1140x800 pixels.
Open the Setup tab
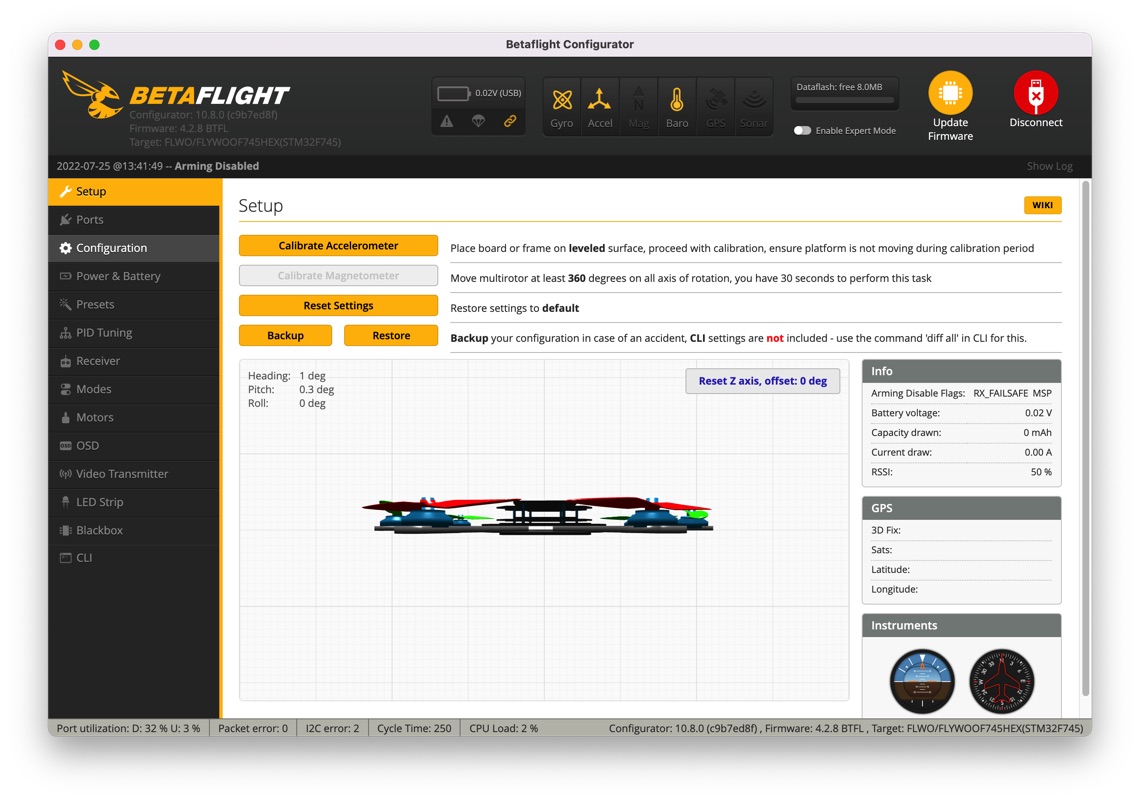tap(134, 191)
